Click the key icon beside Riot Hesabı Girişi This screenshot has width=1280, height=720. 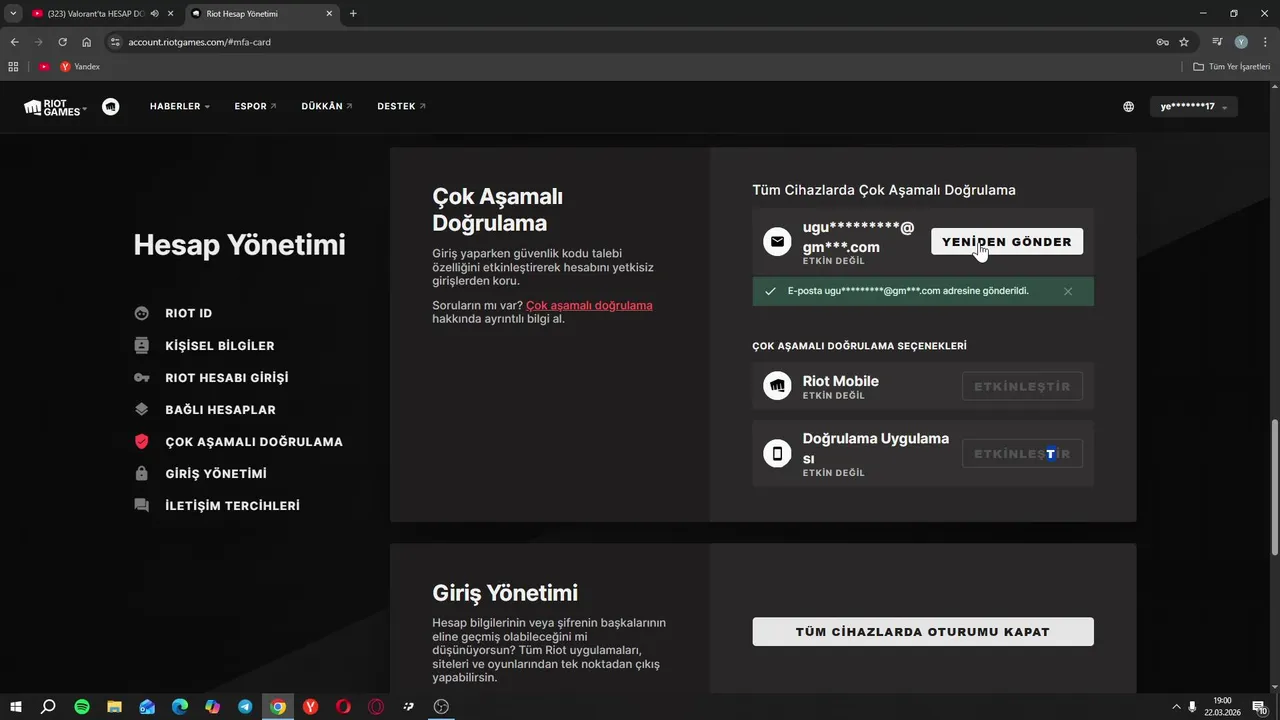[x=142, y=377]
